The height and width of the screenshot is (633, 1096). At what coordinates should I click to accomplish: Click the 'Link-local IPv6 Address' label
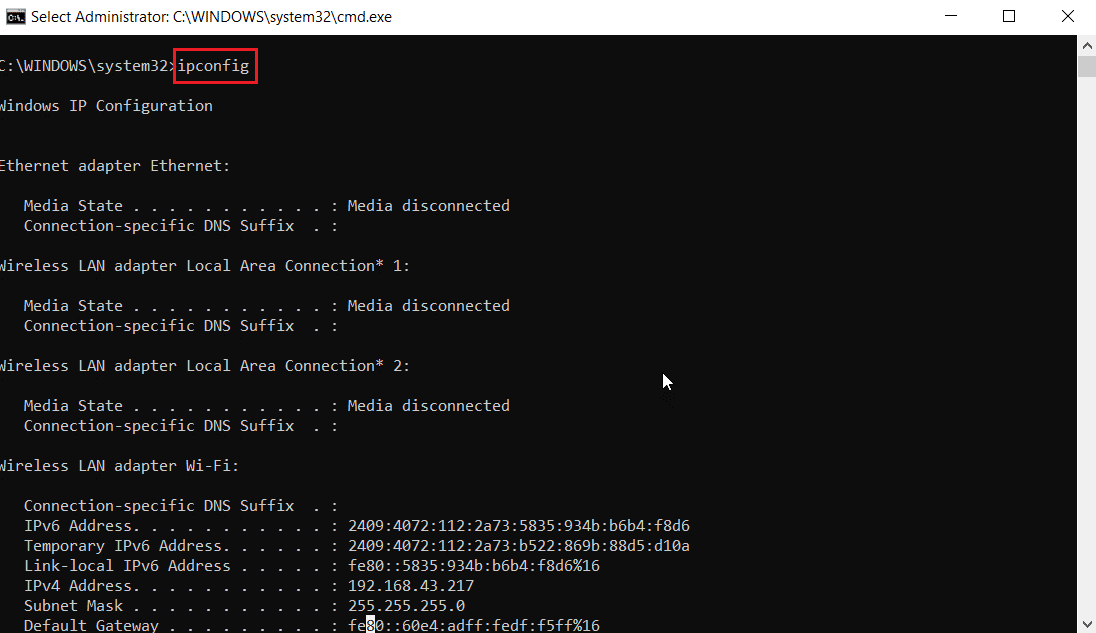click(x=127, y=565)
